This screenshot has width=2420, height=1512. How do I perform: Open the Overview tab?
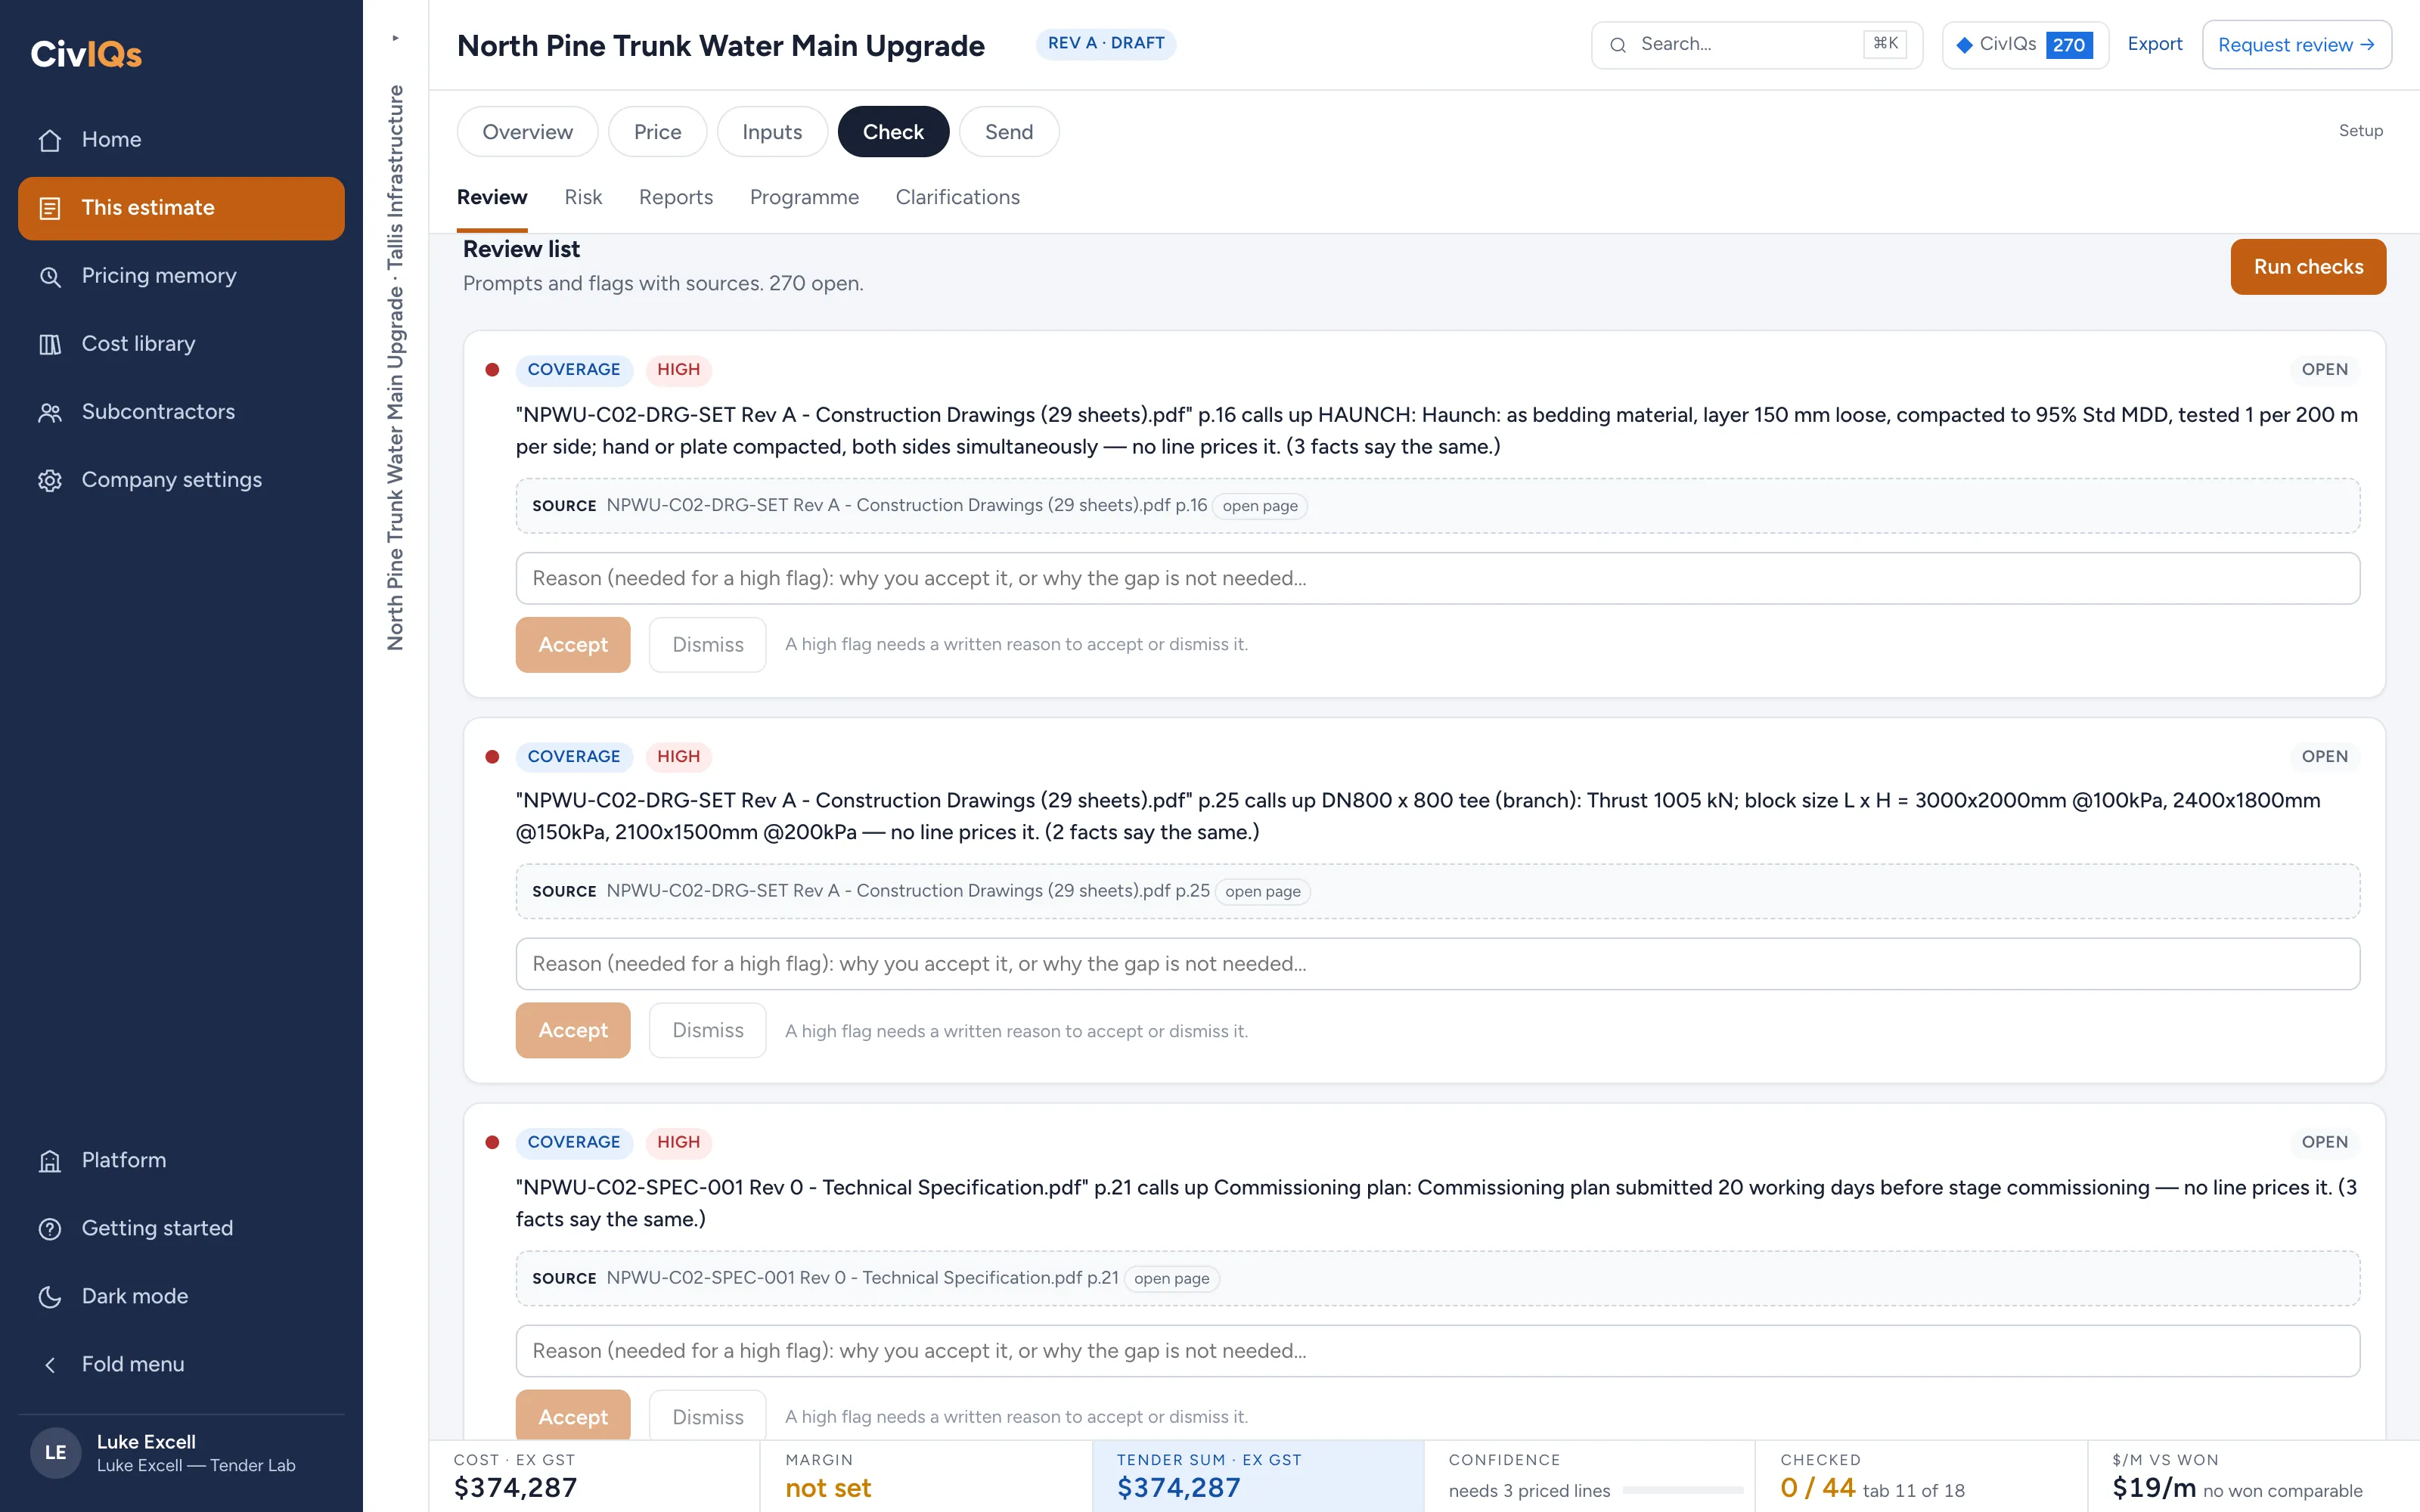pyautogui.click(x=527, y=132)
